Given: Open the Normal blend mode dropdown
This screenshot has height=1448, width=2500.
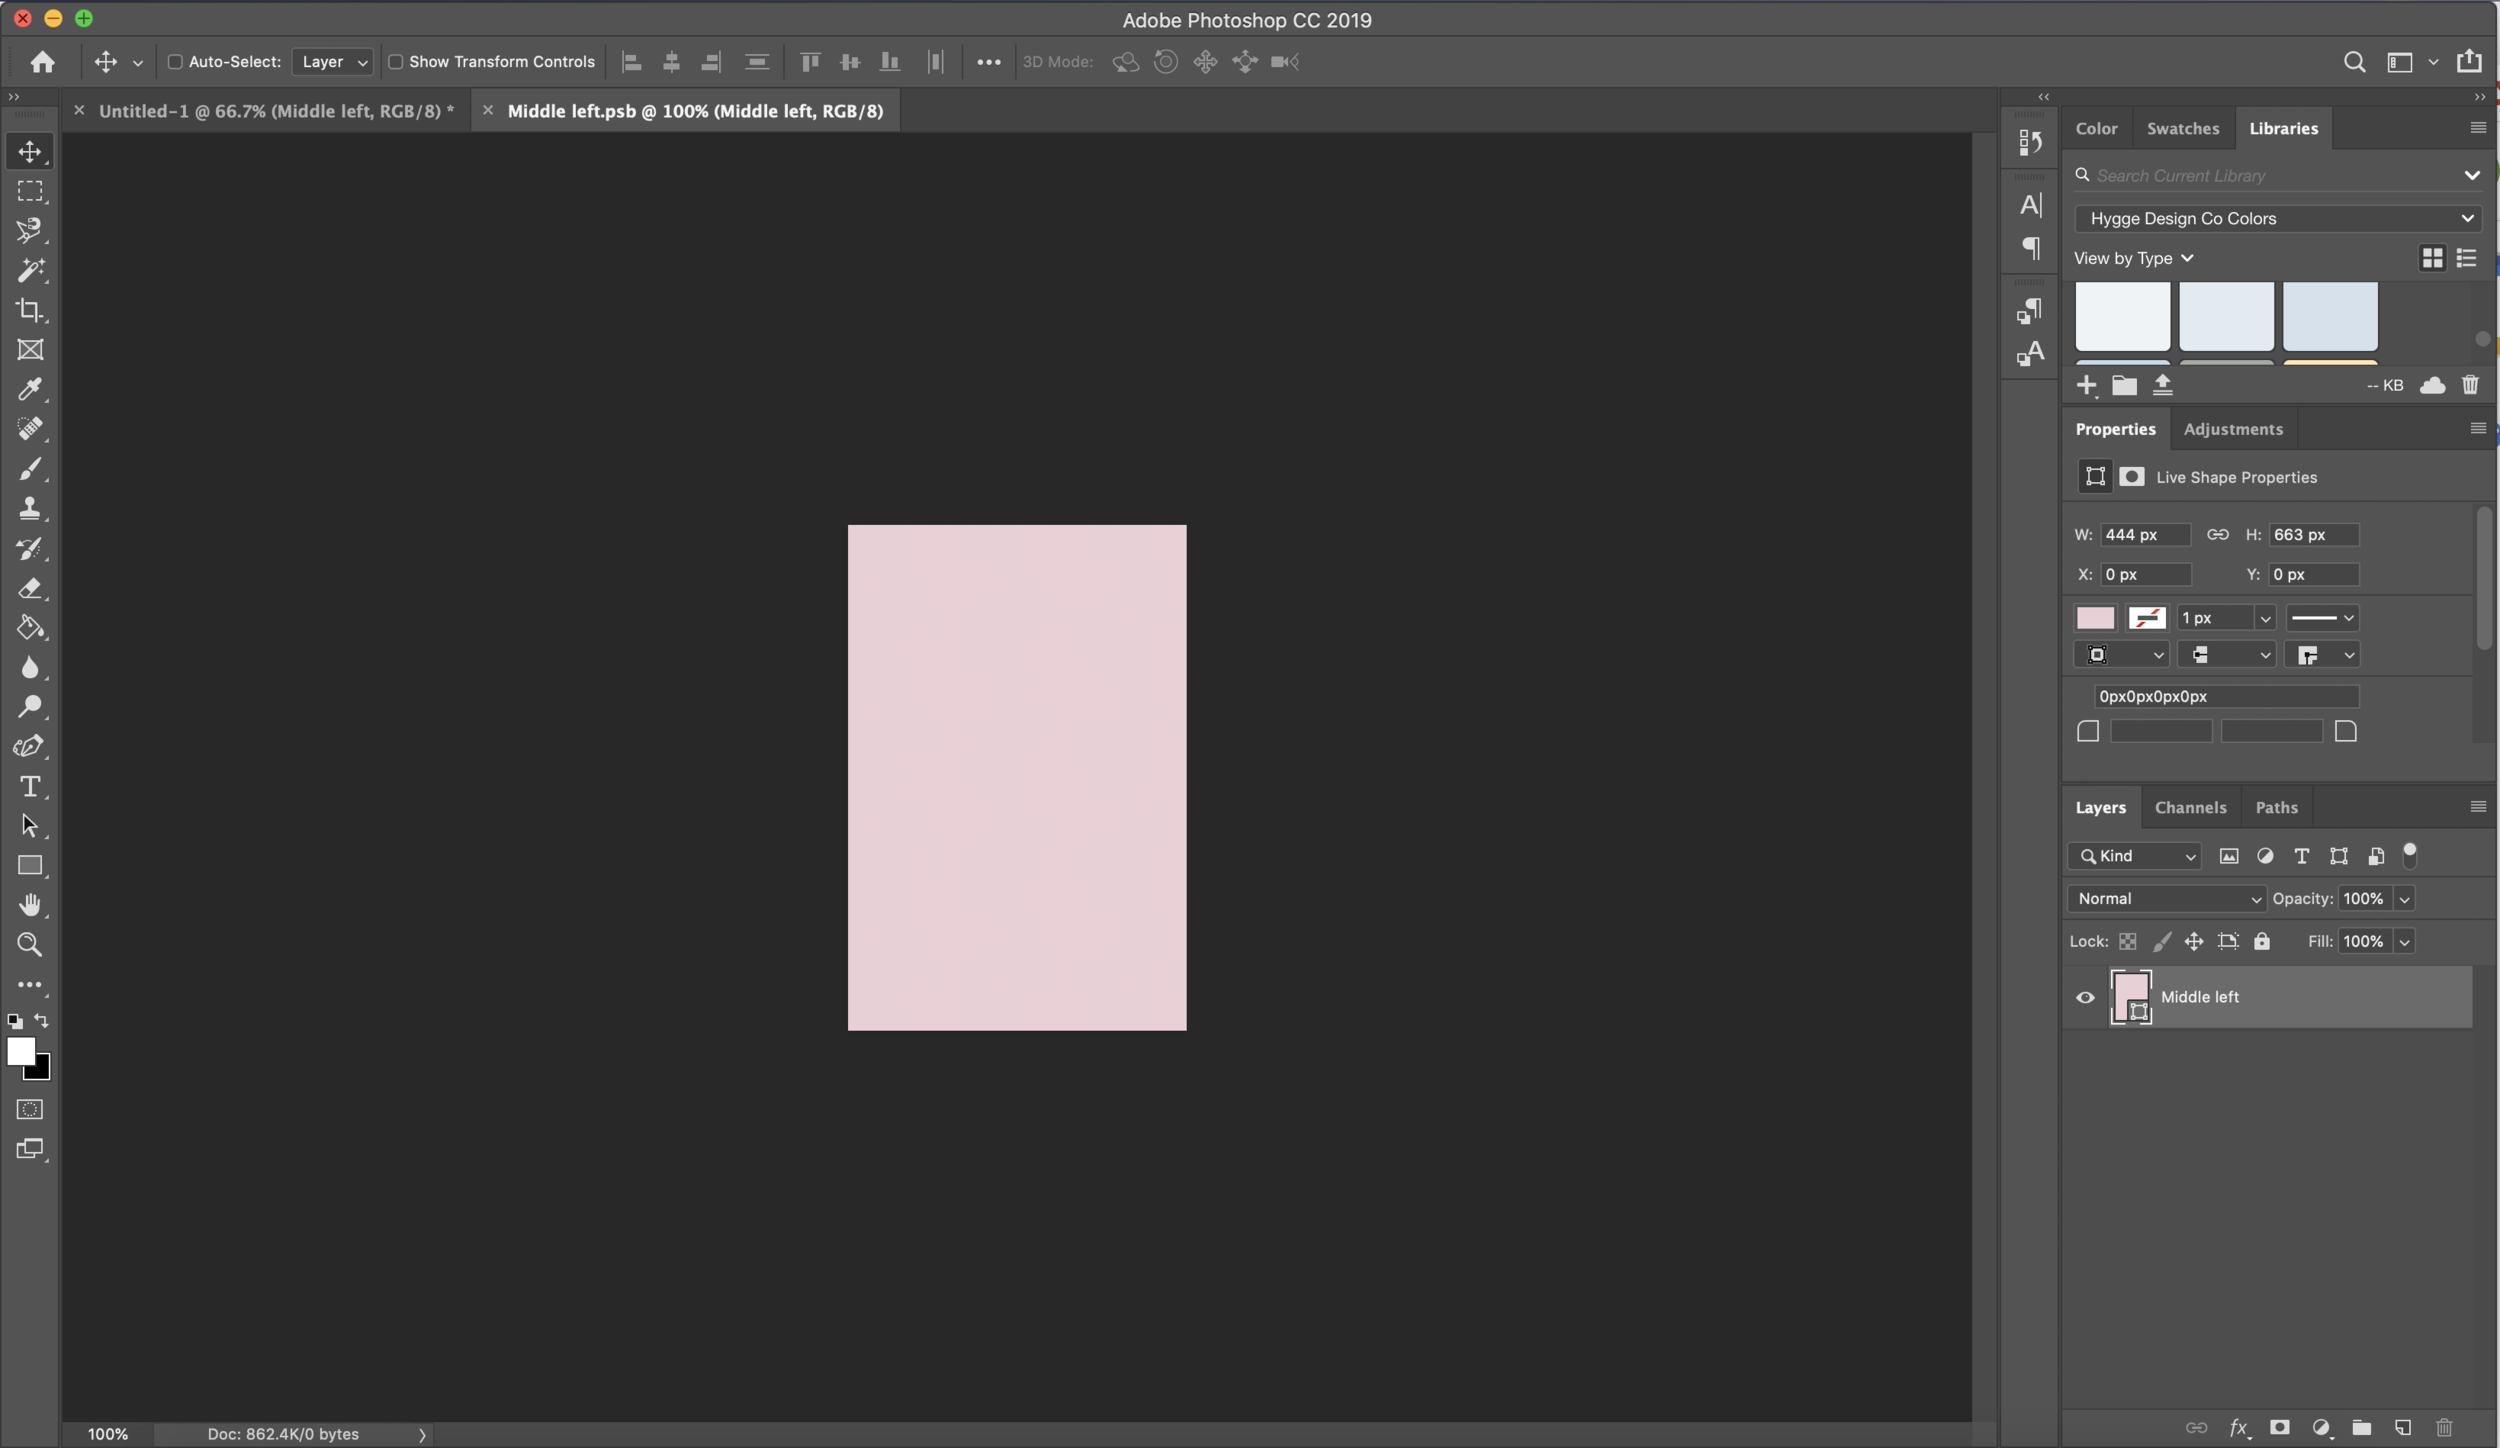Looking at the screenshot, I should [2166, 899].
